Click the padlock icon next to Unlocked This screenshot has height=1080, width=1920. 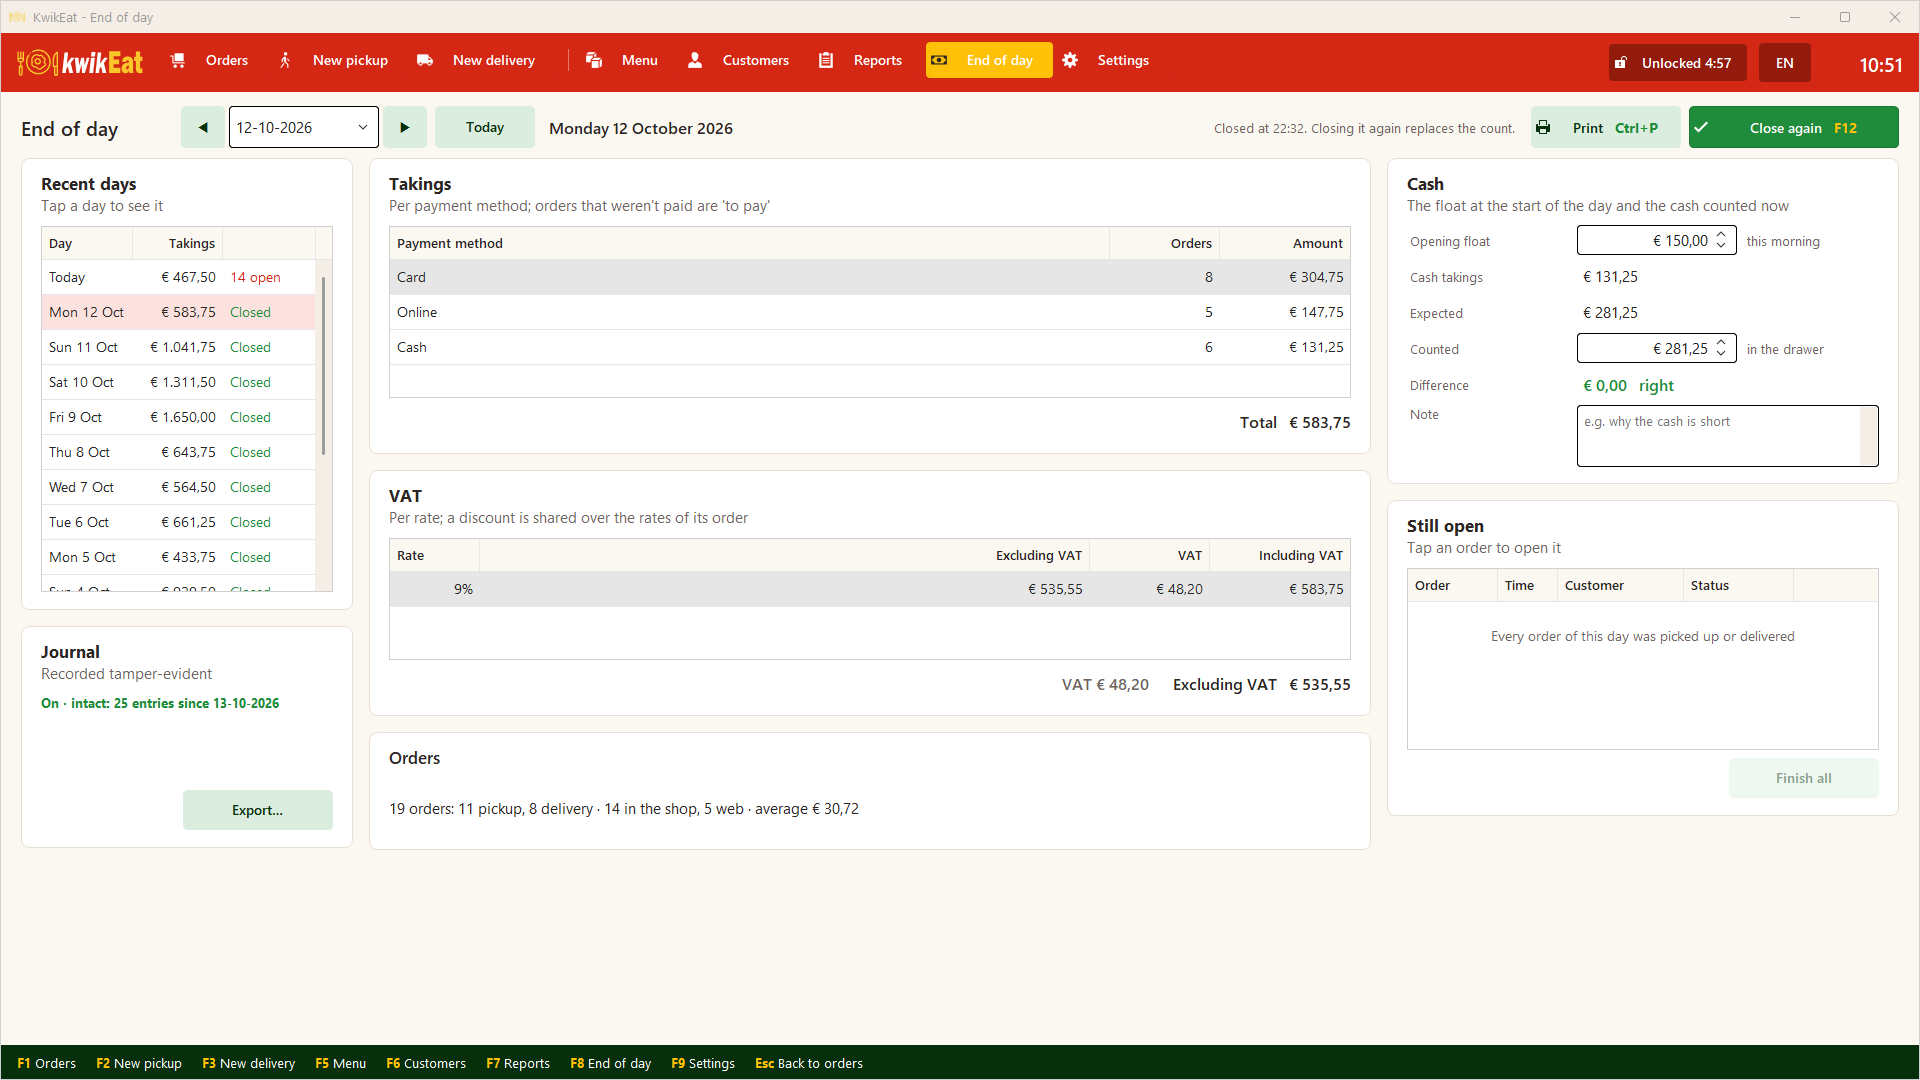click(x=1621, y=63)
